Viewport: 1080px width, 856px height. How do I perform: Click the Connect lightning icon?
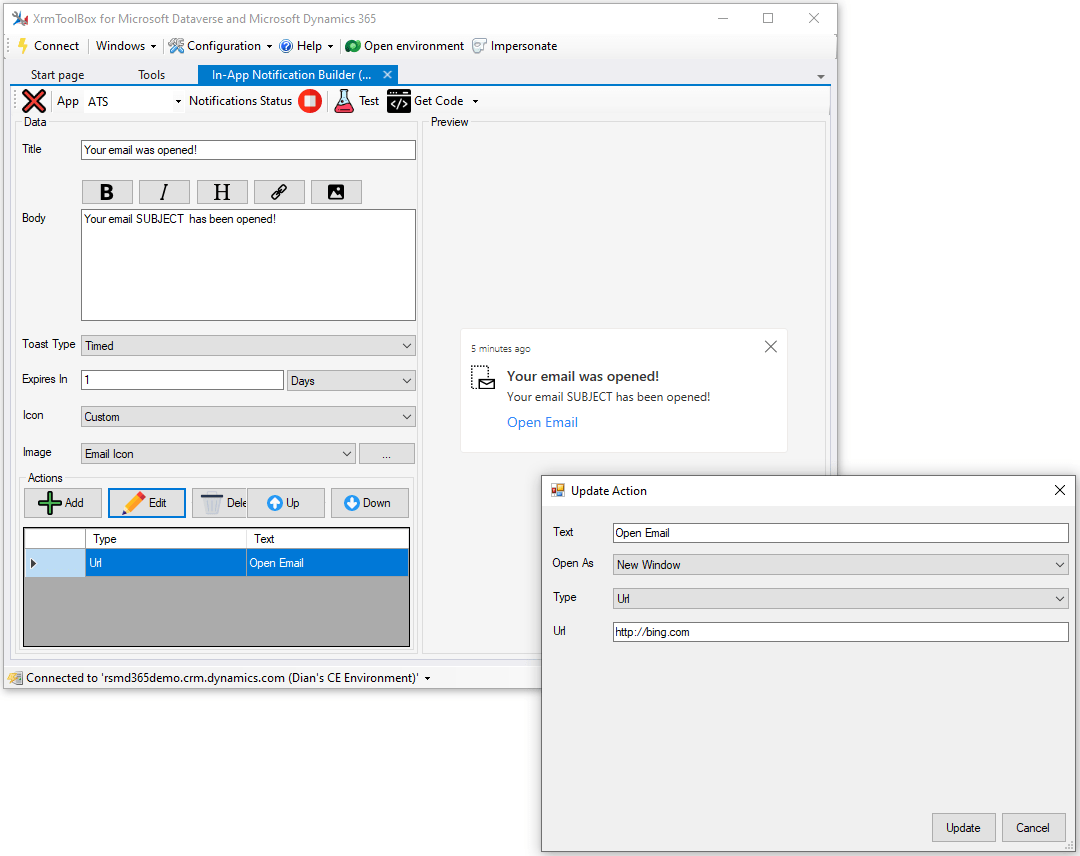pyautogui.click(x=23, y=46)
